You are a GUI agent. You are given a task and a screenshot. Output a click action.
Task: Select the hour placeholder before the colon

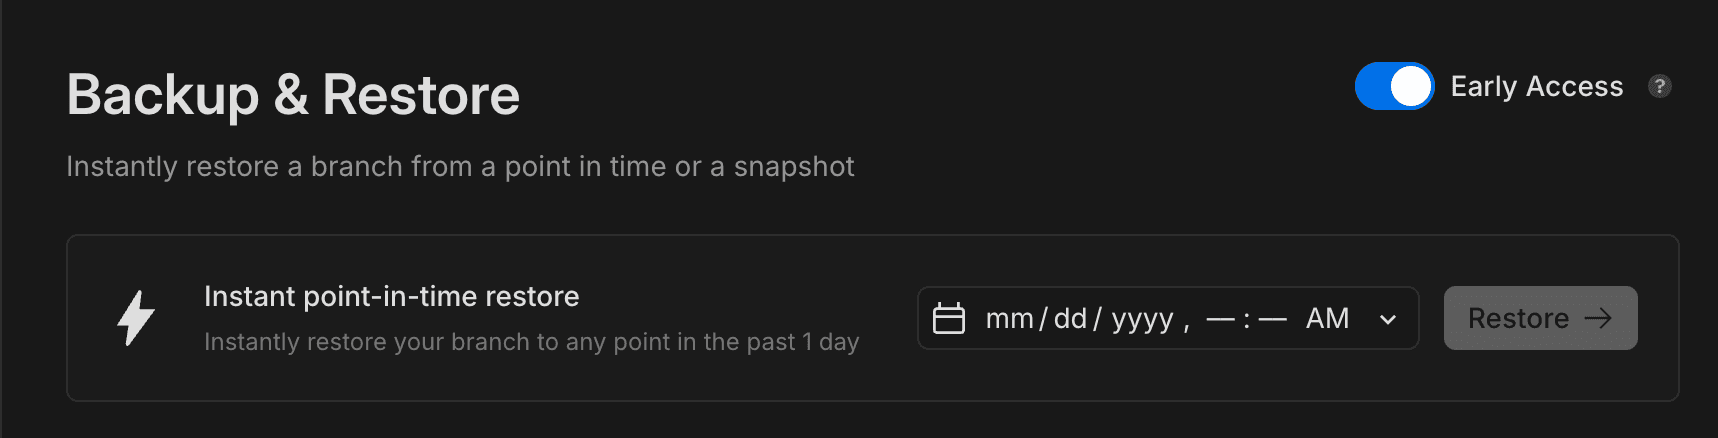pos(1221,319)
